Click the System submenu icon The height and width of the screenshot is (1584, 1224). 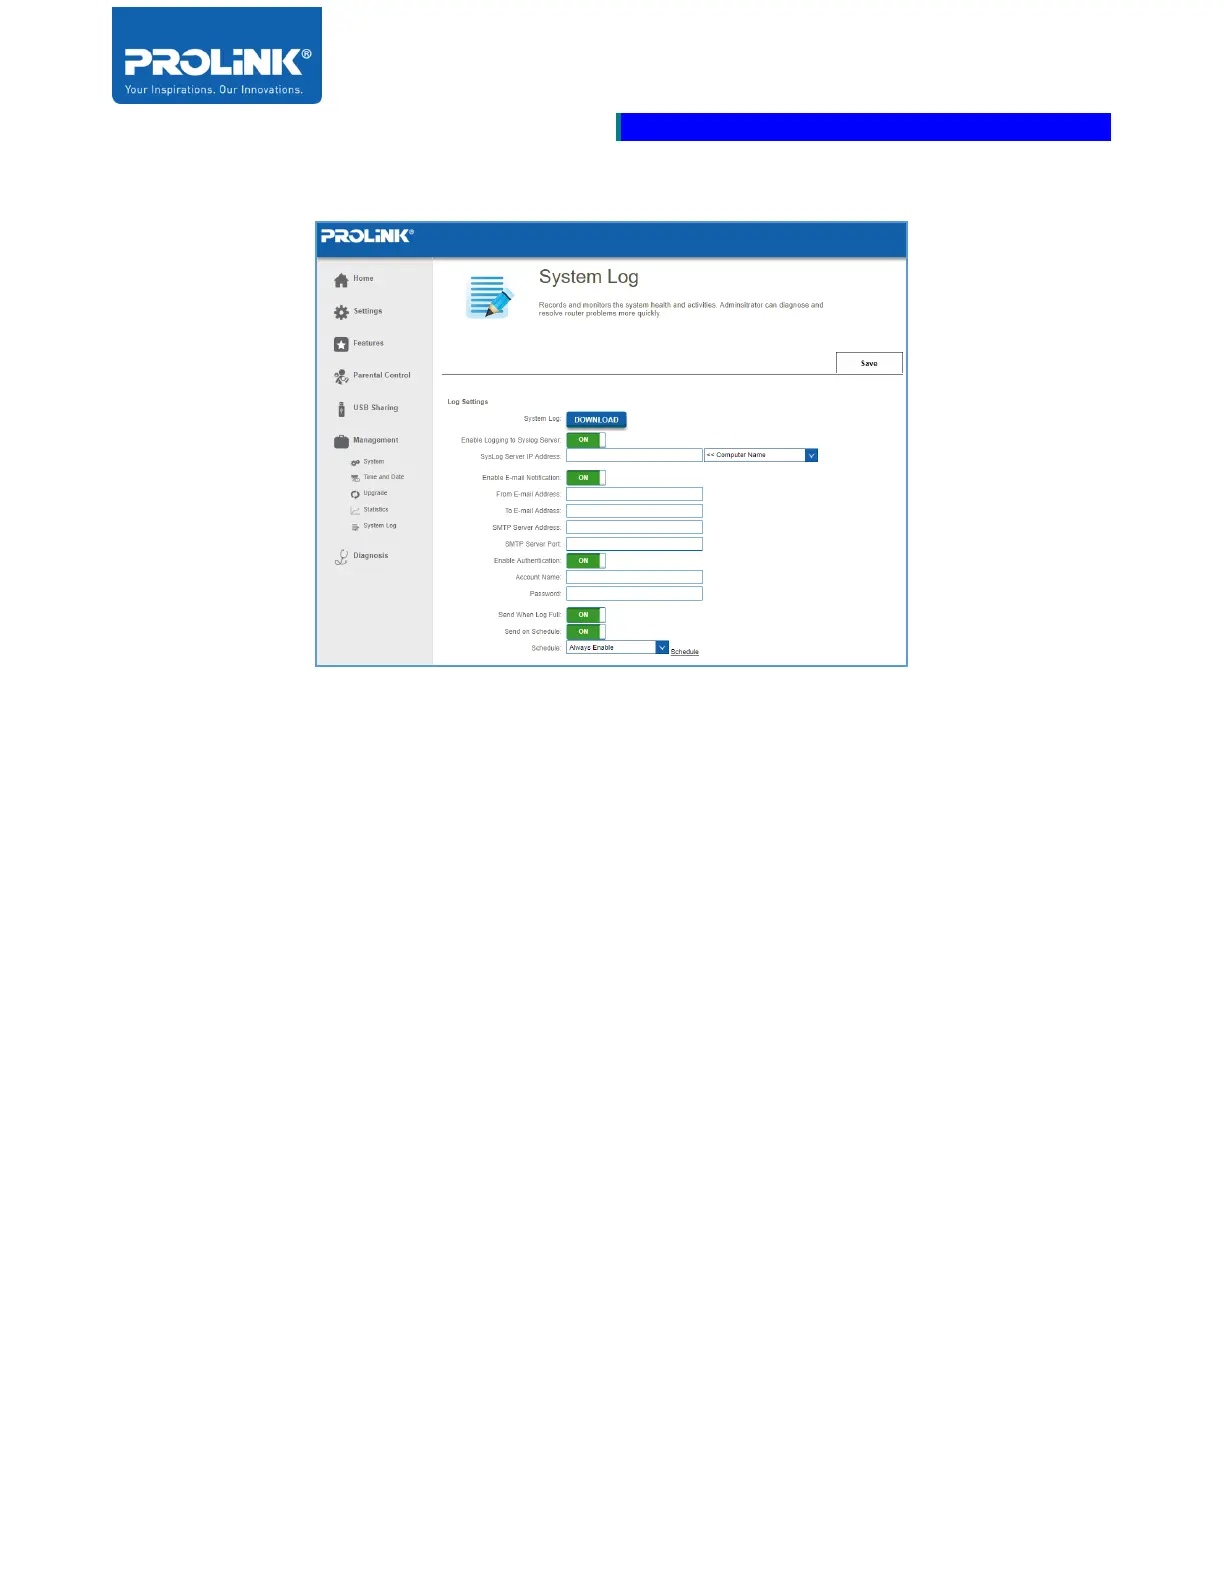point(355,463)
